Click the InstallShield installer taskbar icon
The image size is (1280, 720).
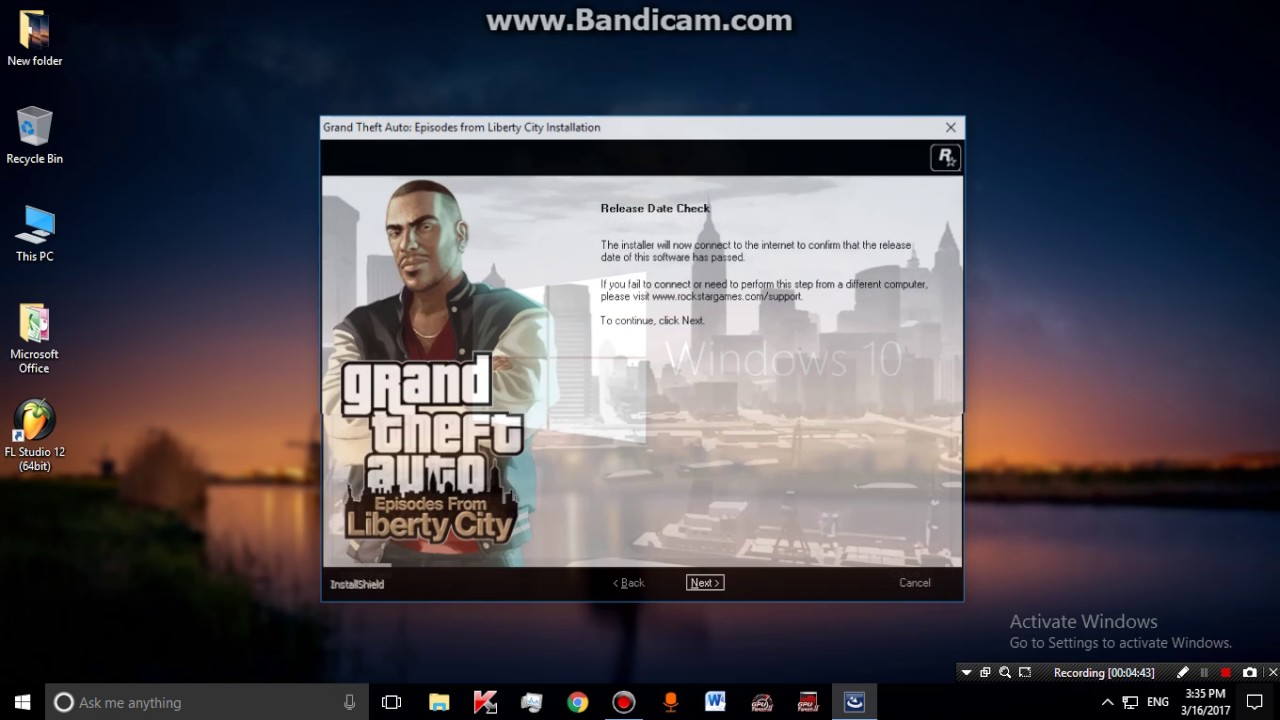pyautogui.click(x=854, y=702)
